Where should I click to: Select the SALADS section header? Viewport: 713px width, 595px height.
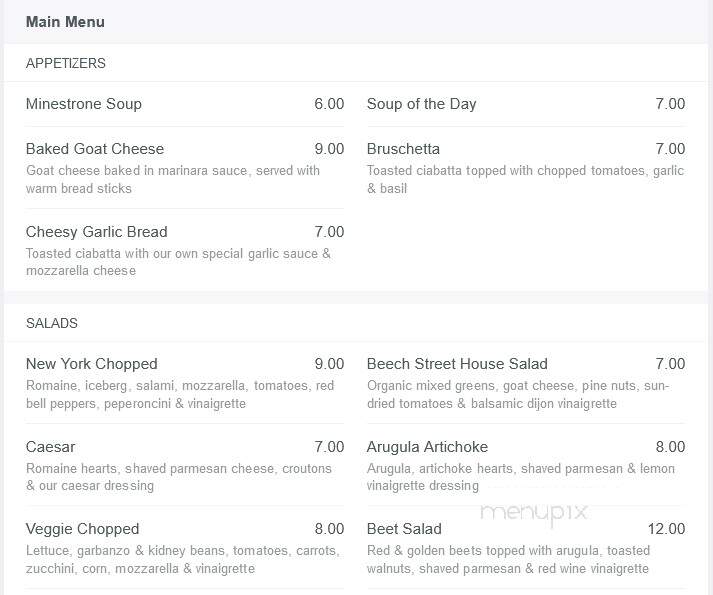coord(51,323)
